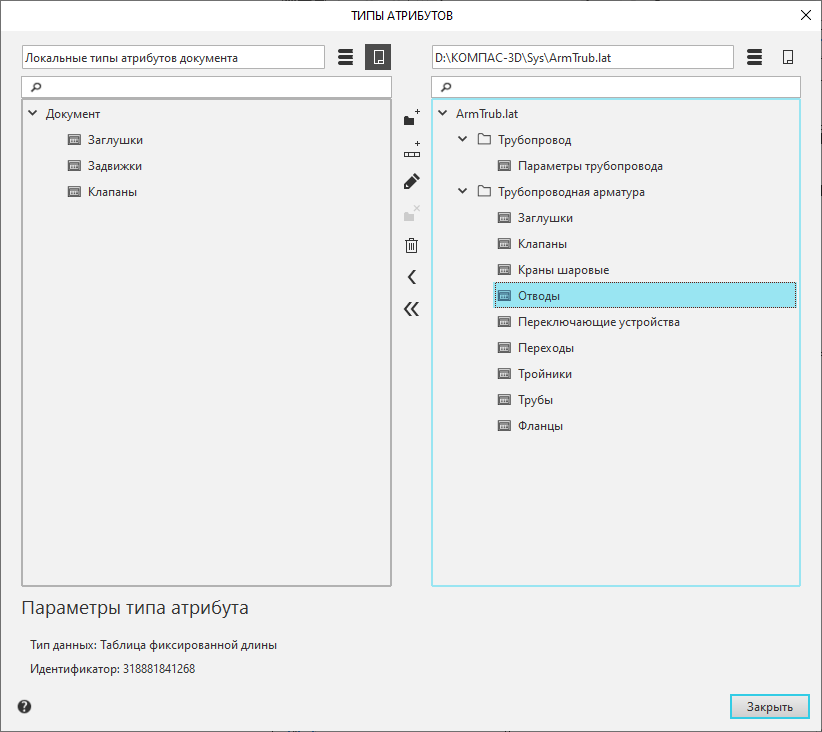
Task: Collapse the Документ tree node
Action: pyautogui.click(x=33, y=114)
